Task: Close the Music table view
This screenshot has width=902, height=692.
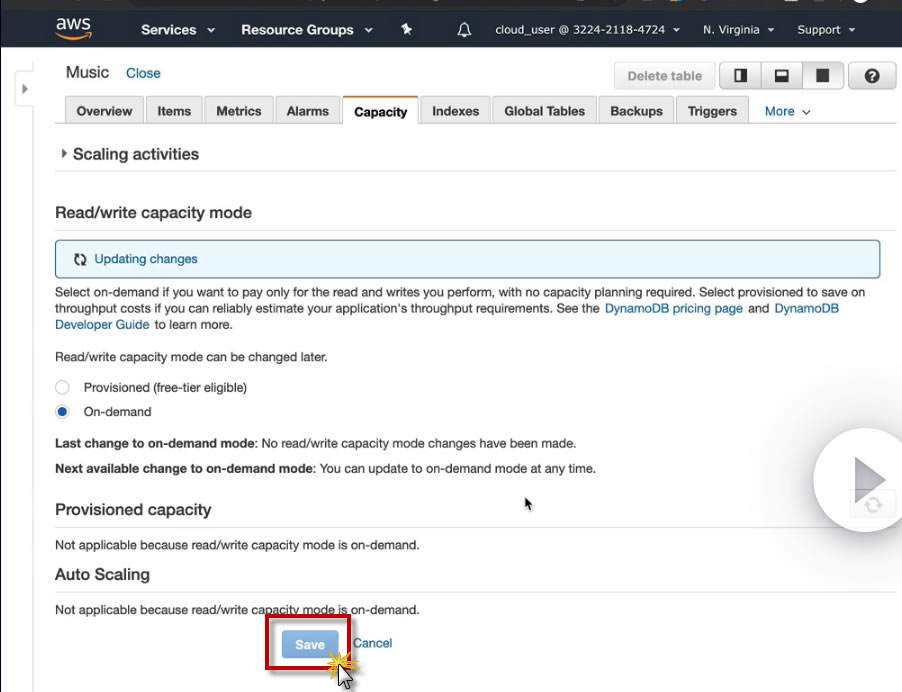Action: 143,73
